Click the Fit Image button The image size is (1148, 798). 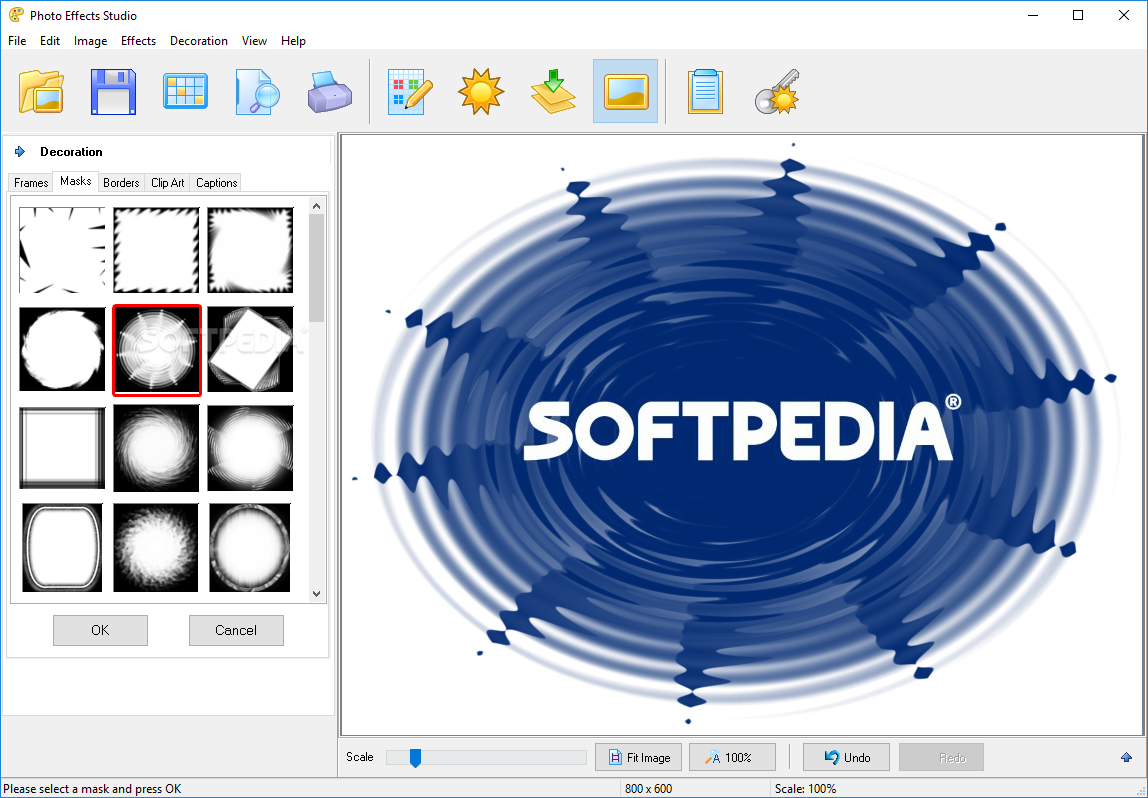[x=638, y=757]
